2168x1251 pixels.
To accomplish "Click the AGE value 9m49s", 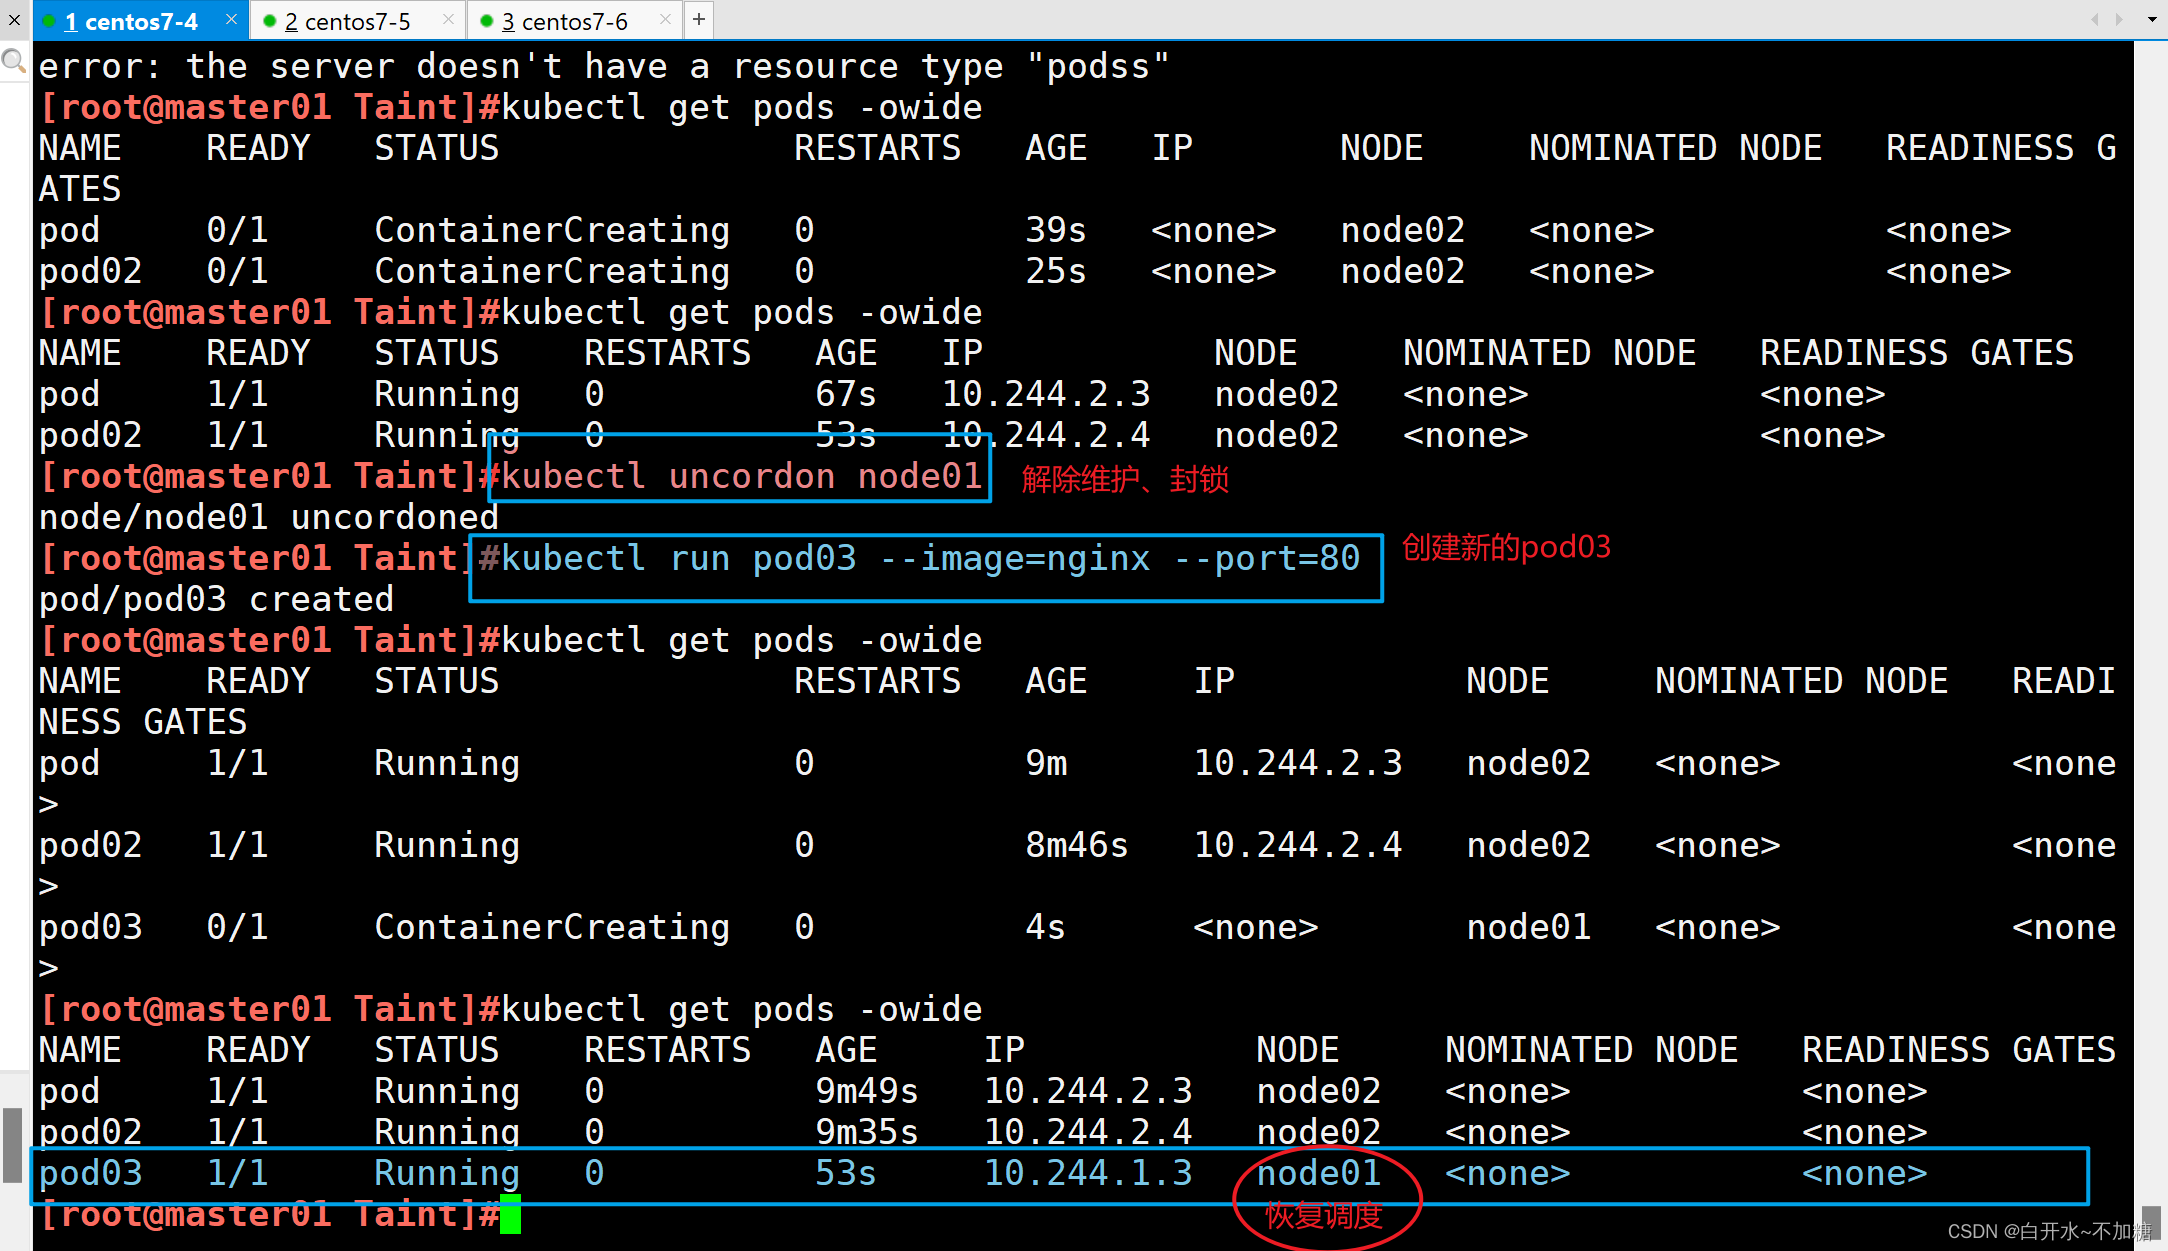I will point(866,1091).
